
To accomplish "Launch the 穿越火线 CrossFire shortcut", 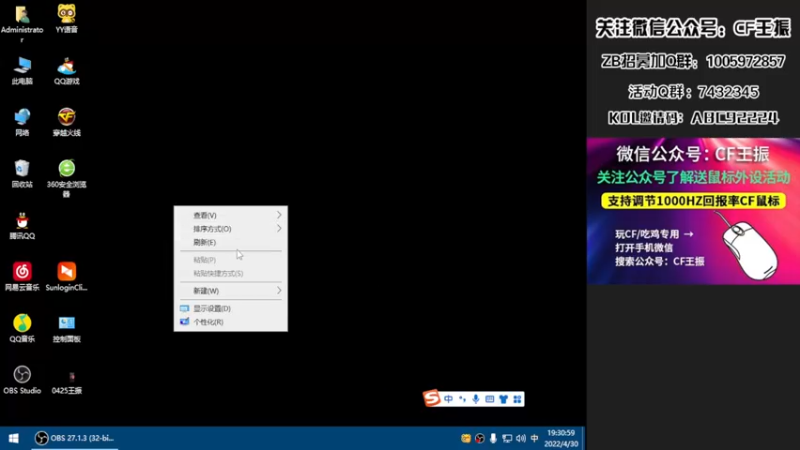I will coord(66,122).
